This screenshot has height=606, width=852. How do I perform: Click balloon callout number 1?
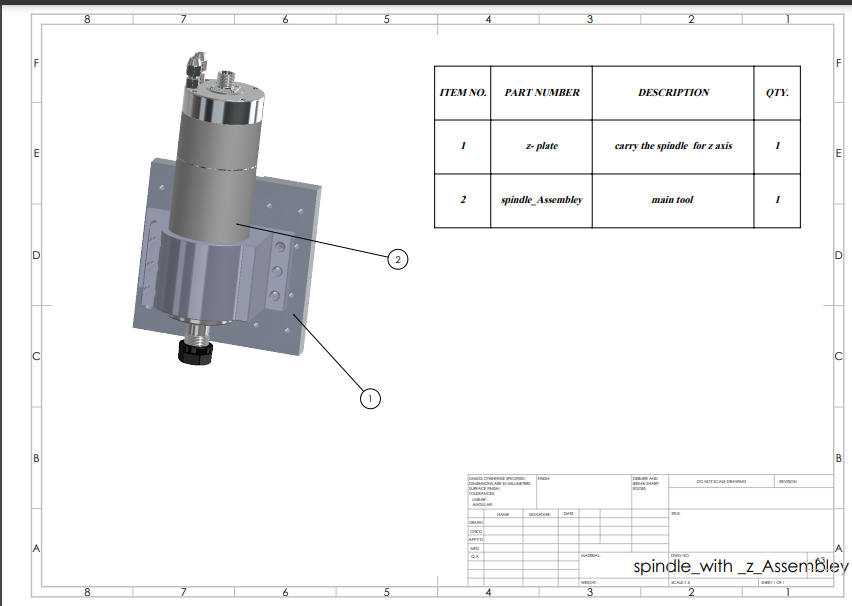(x=370, y=399)
